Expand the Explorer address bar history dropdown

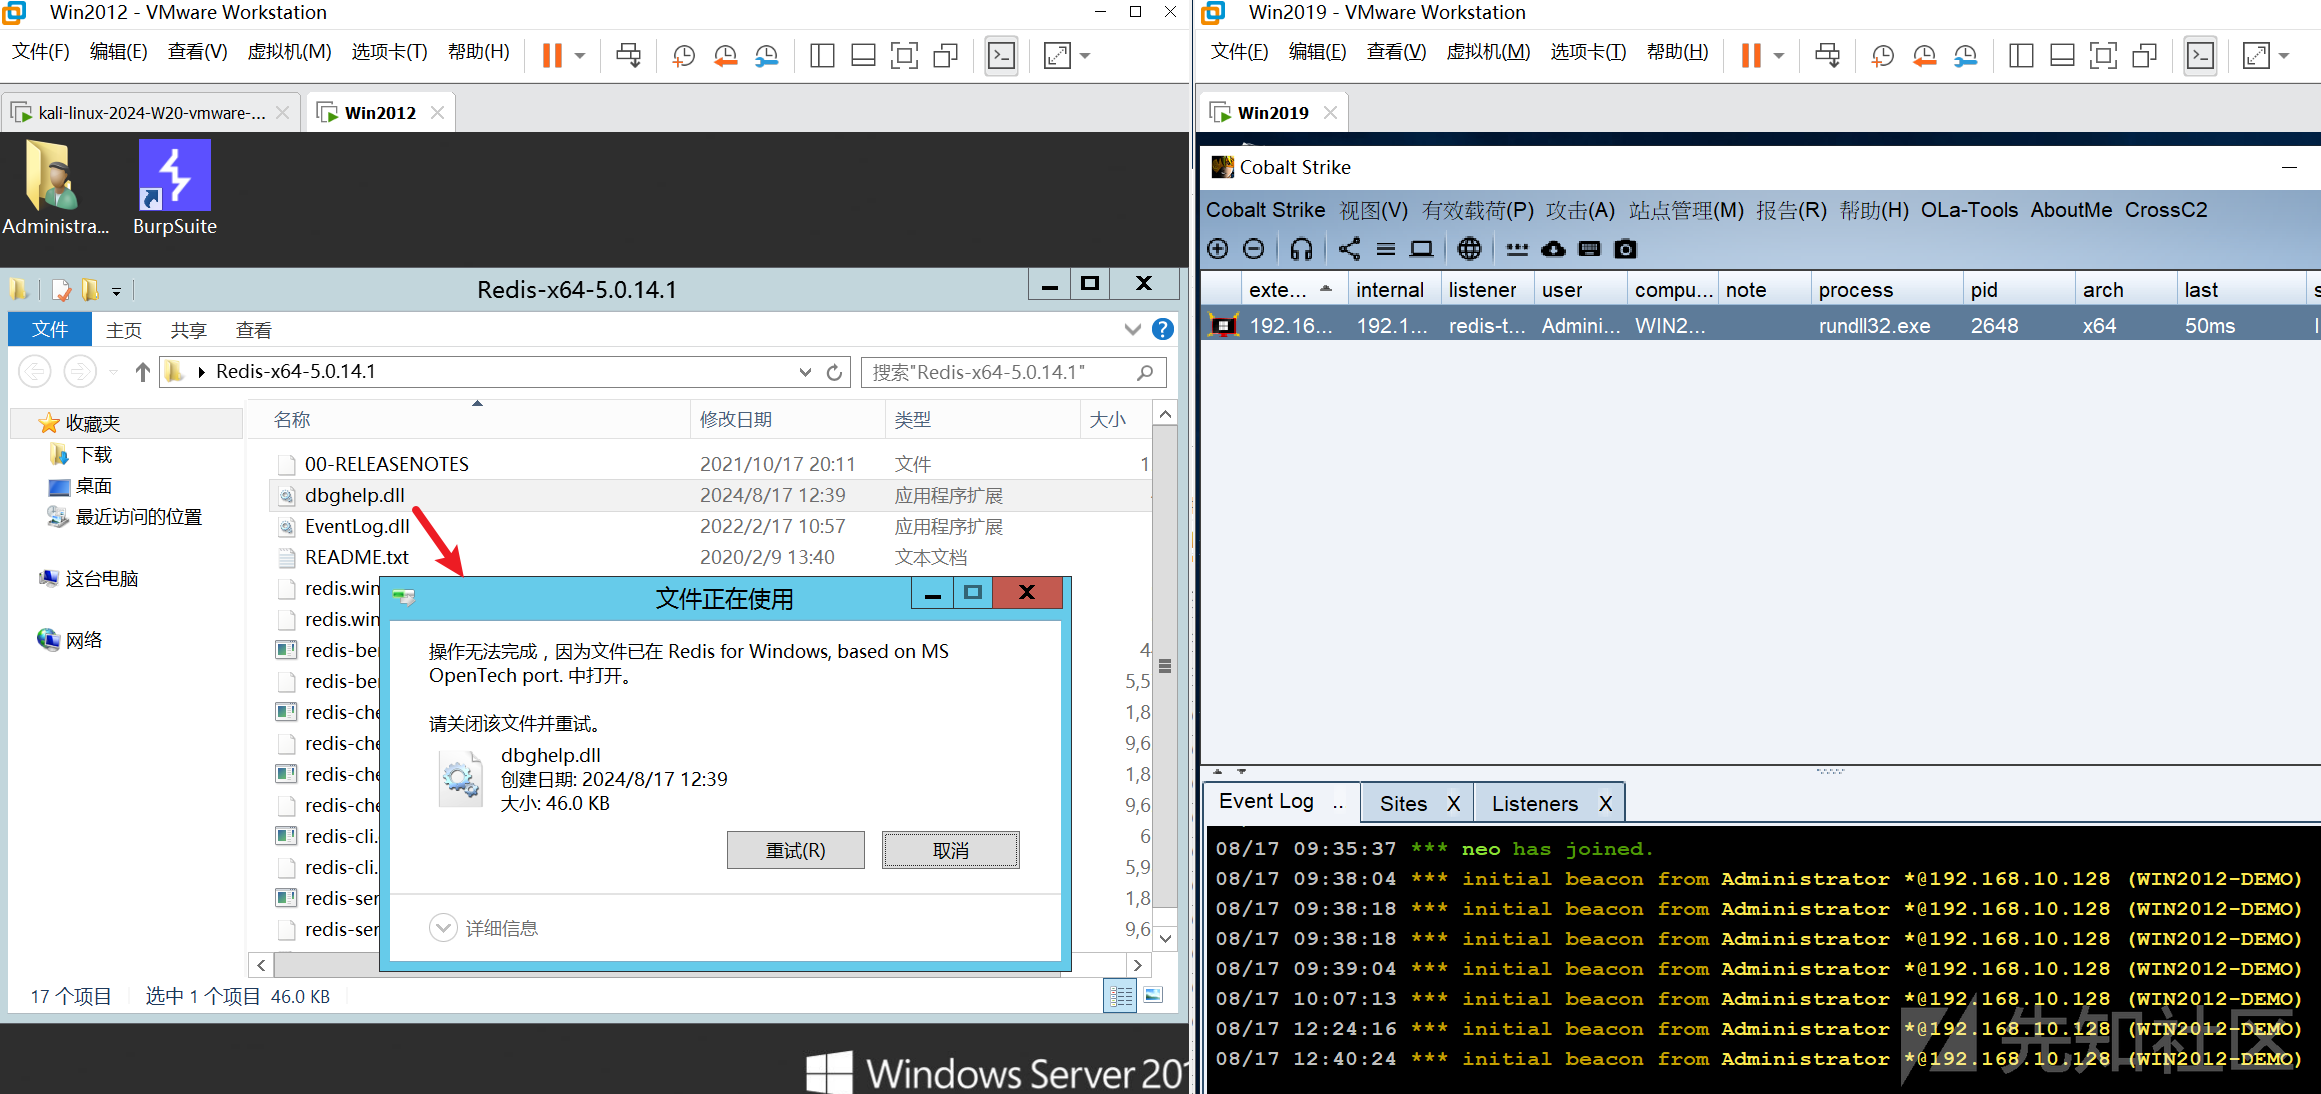(x=805, y=372)
